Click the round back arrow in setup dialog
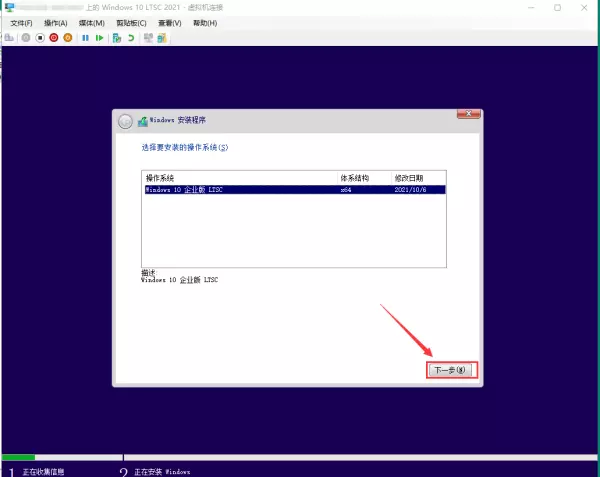Viewport: 600px width, 477px height. [x=125, y=121]
